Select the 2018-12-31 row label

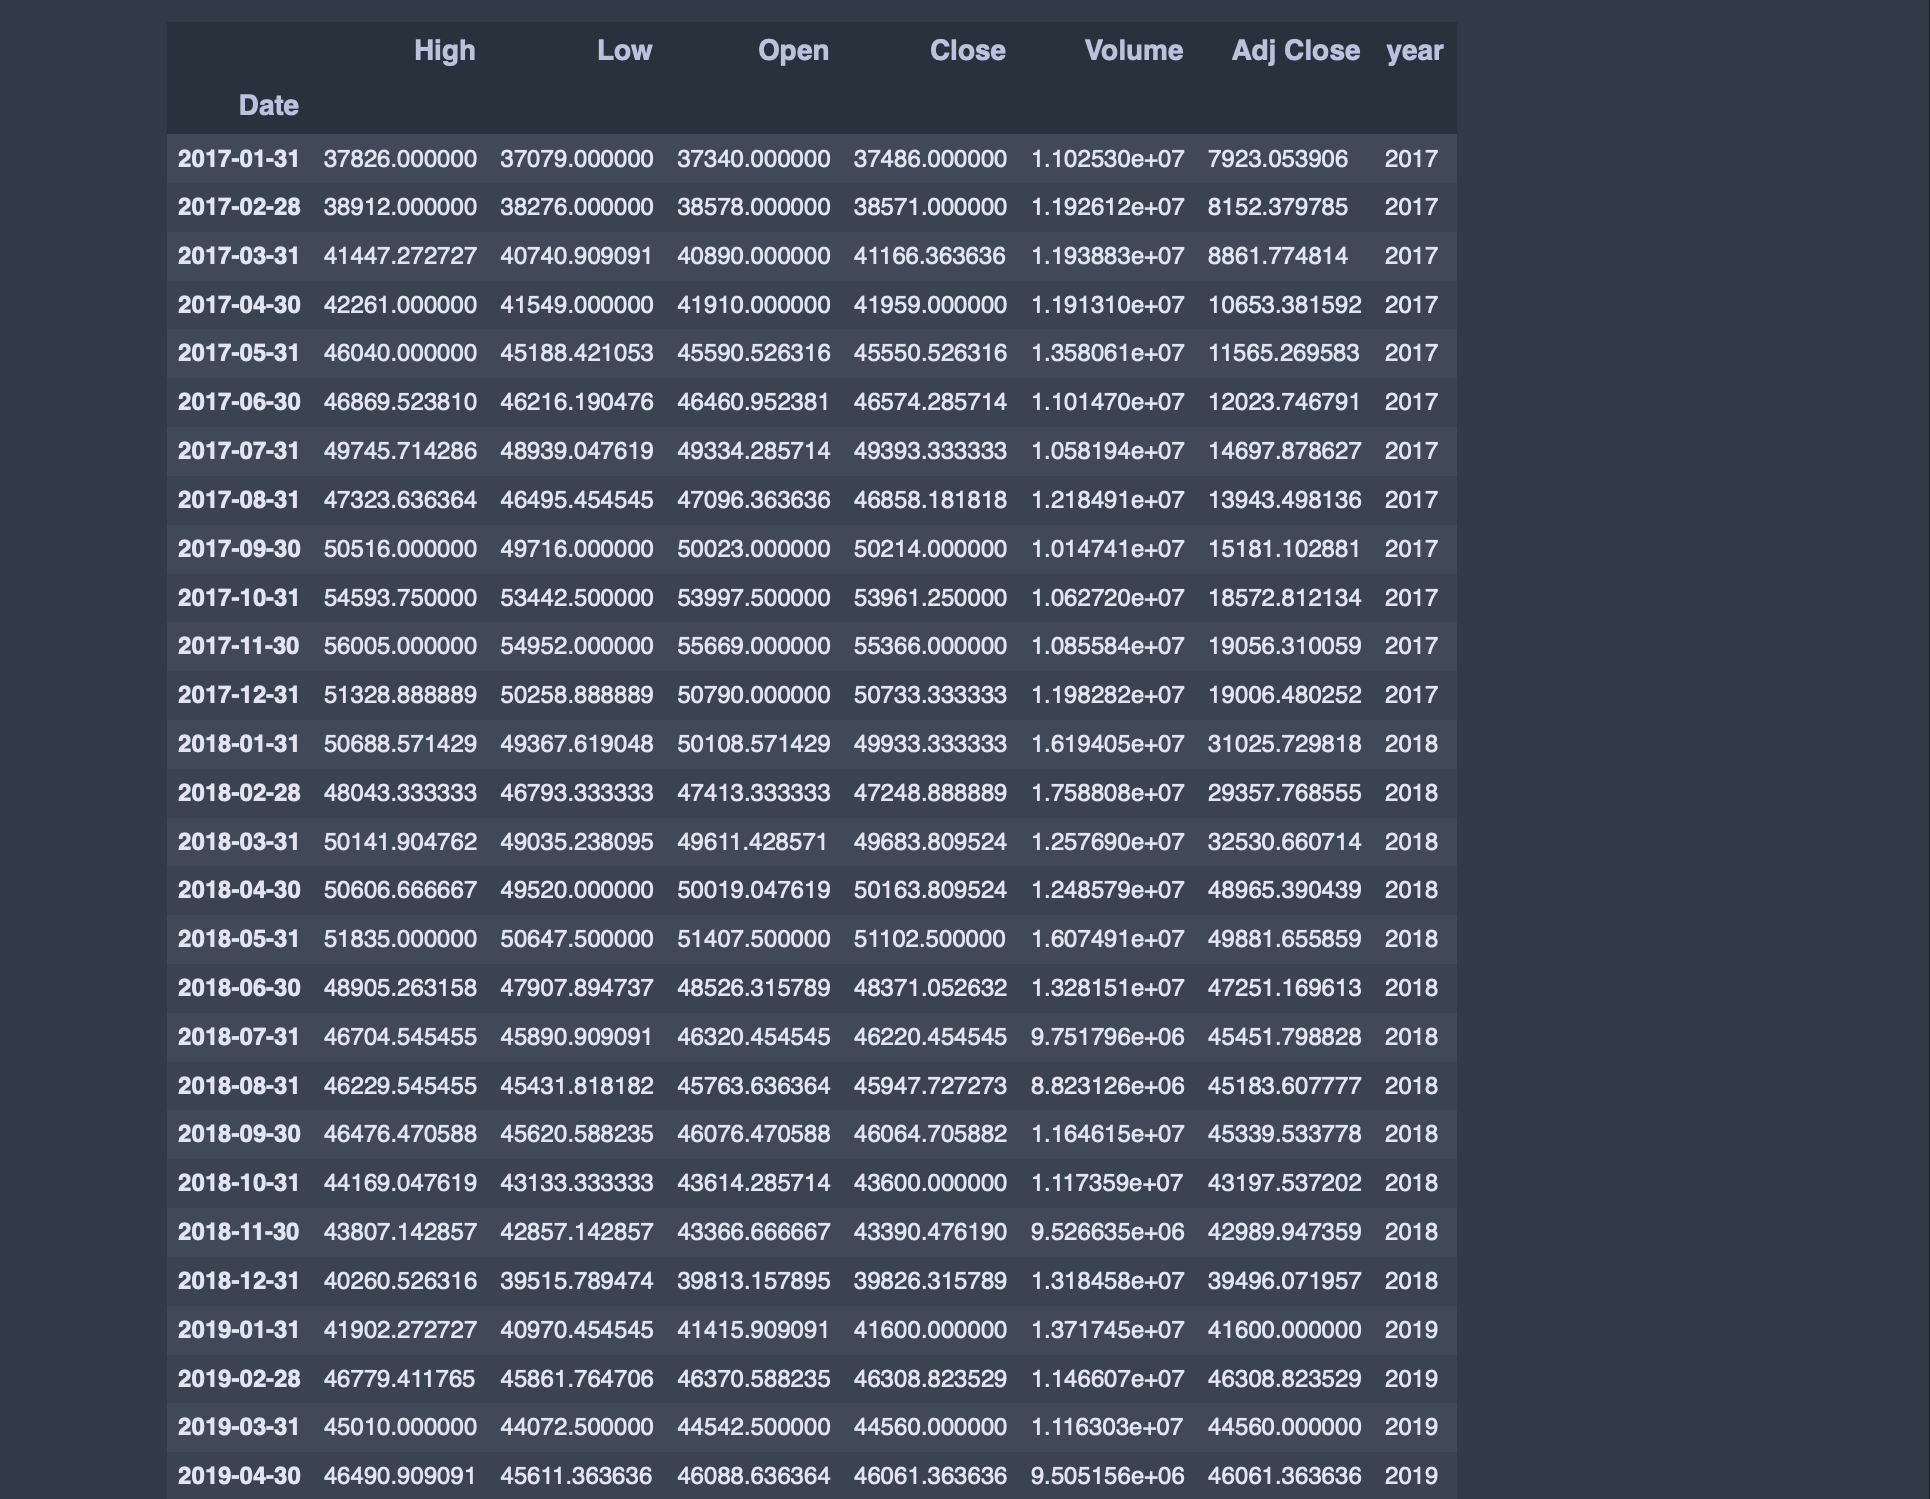238,1281
